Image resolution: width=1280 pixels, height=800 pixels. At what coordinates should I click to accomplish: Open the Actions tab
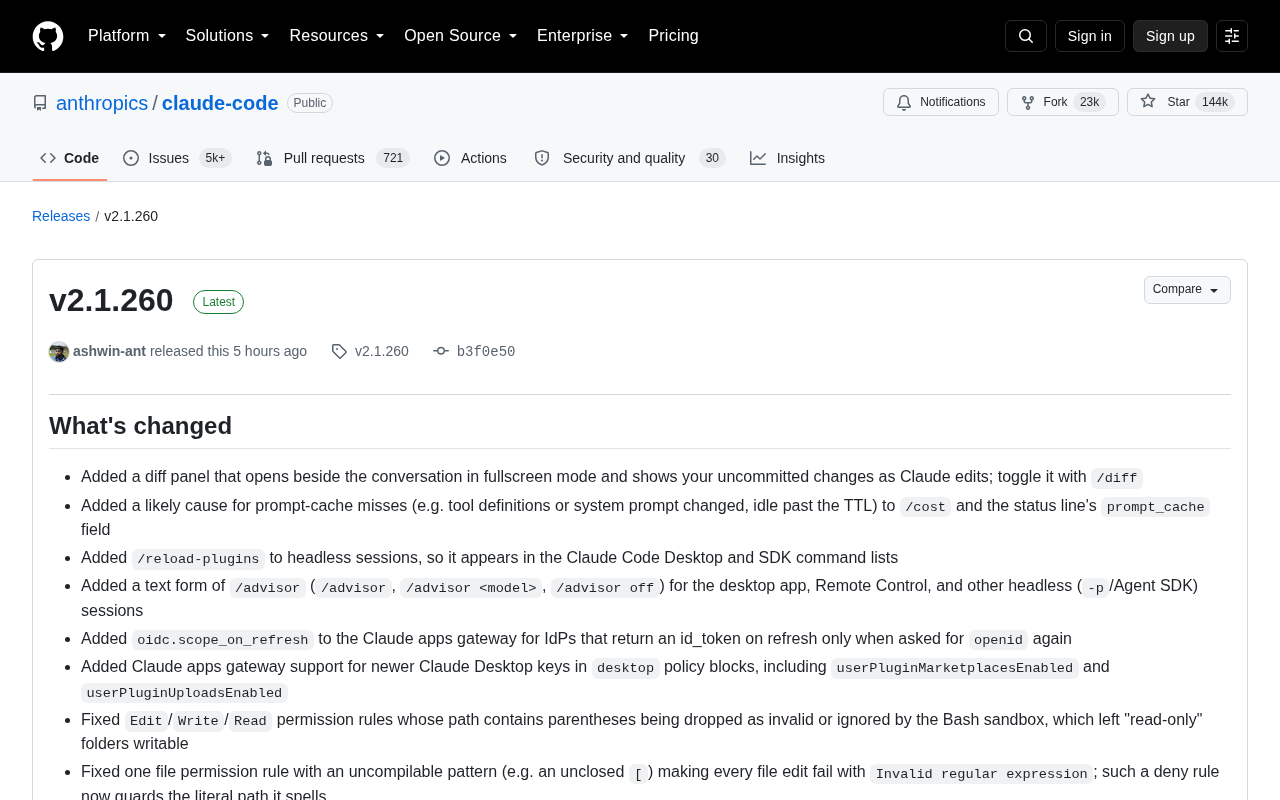point(470,158)
